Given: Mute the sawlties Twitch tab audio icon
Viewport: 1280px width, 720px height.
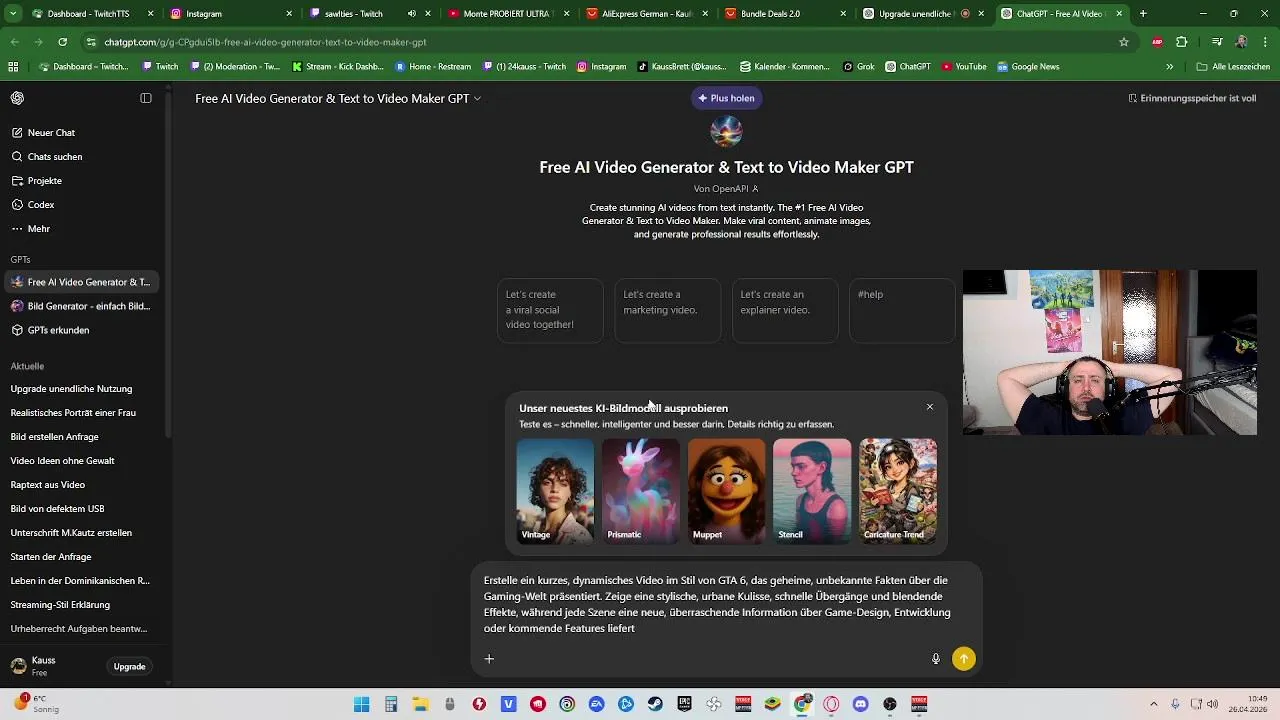Looking at the screenshot, I should (x=412, y=14).
